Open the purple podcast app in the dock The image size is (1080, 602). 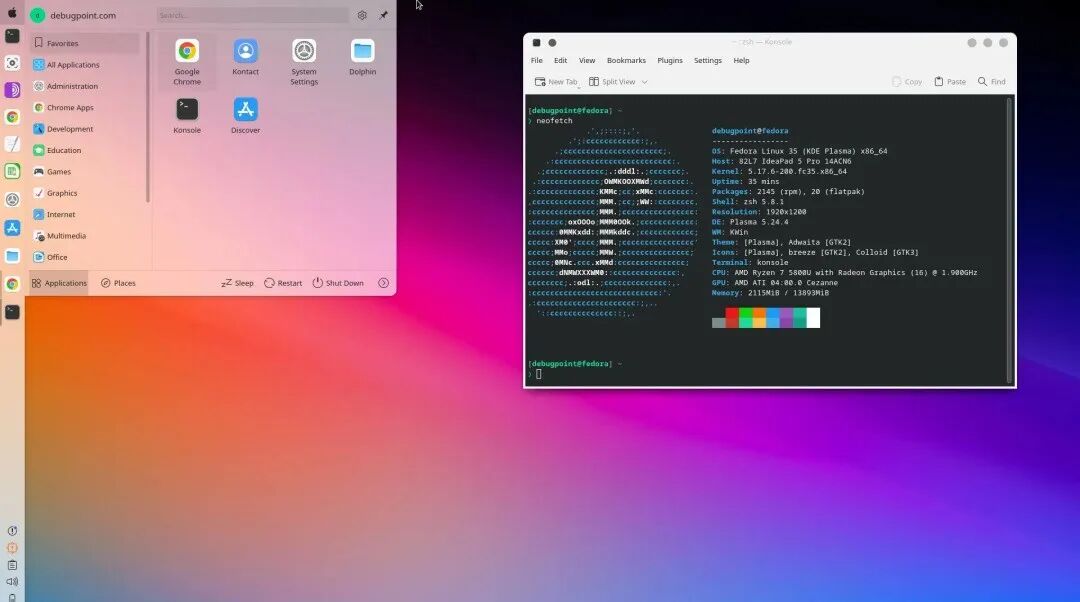pyautogui.click(x=12, y=90)
